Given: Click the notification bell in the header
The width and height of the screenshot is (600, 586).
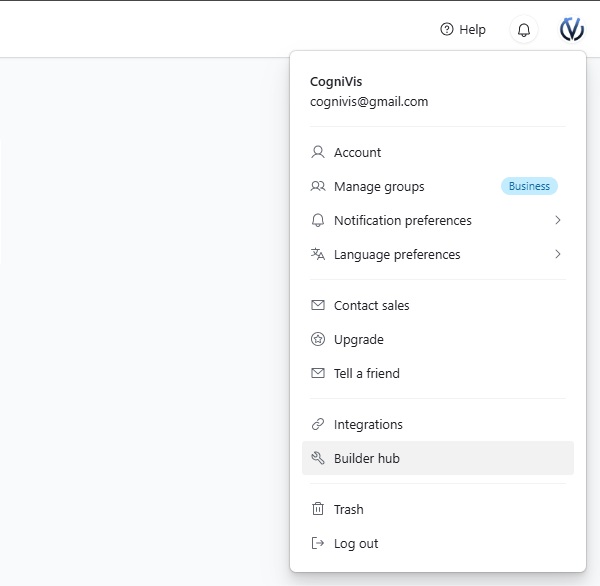Looking at the screenshot, I should [523, 30].
